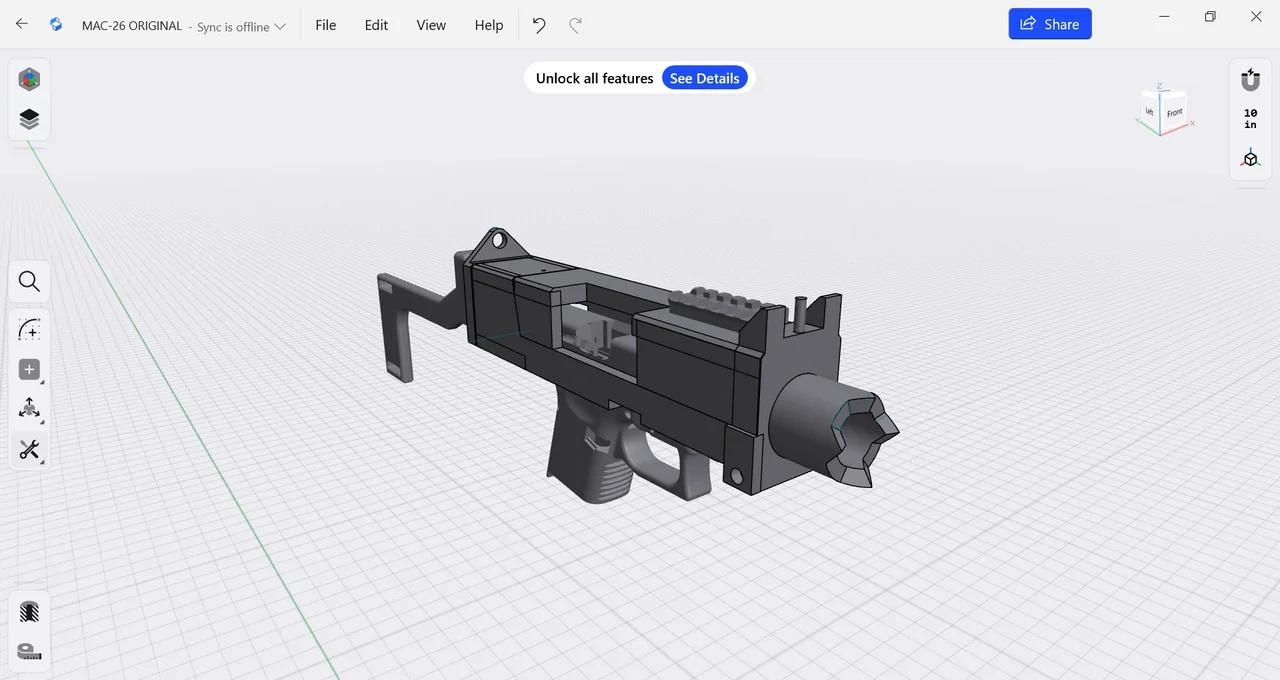Toggle snapping with the magnet icon
This screenshot has width=1280, height=680.
click(x=1250, y=79)
